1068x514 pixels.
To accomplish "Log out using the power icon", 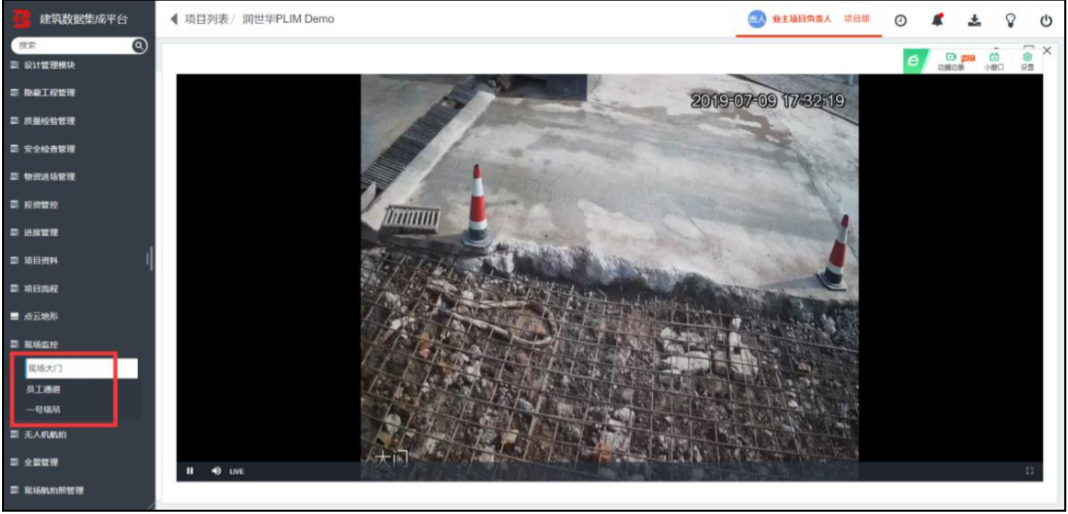I will (x=1046, y=20).
